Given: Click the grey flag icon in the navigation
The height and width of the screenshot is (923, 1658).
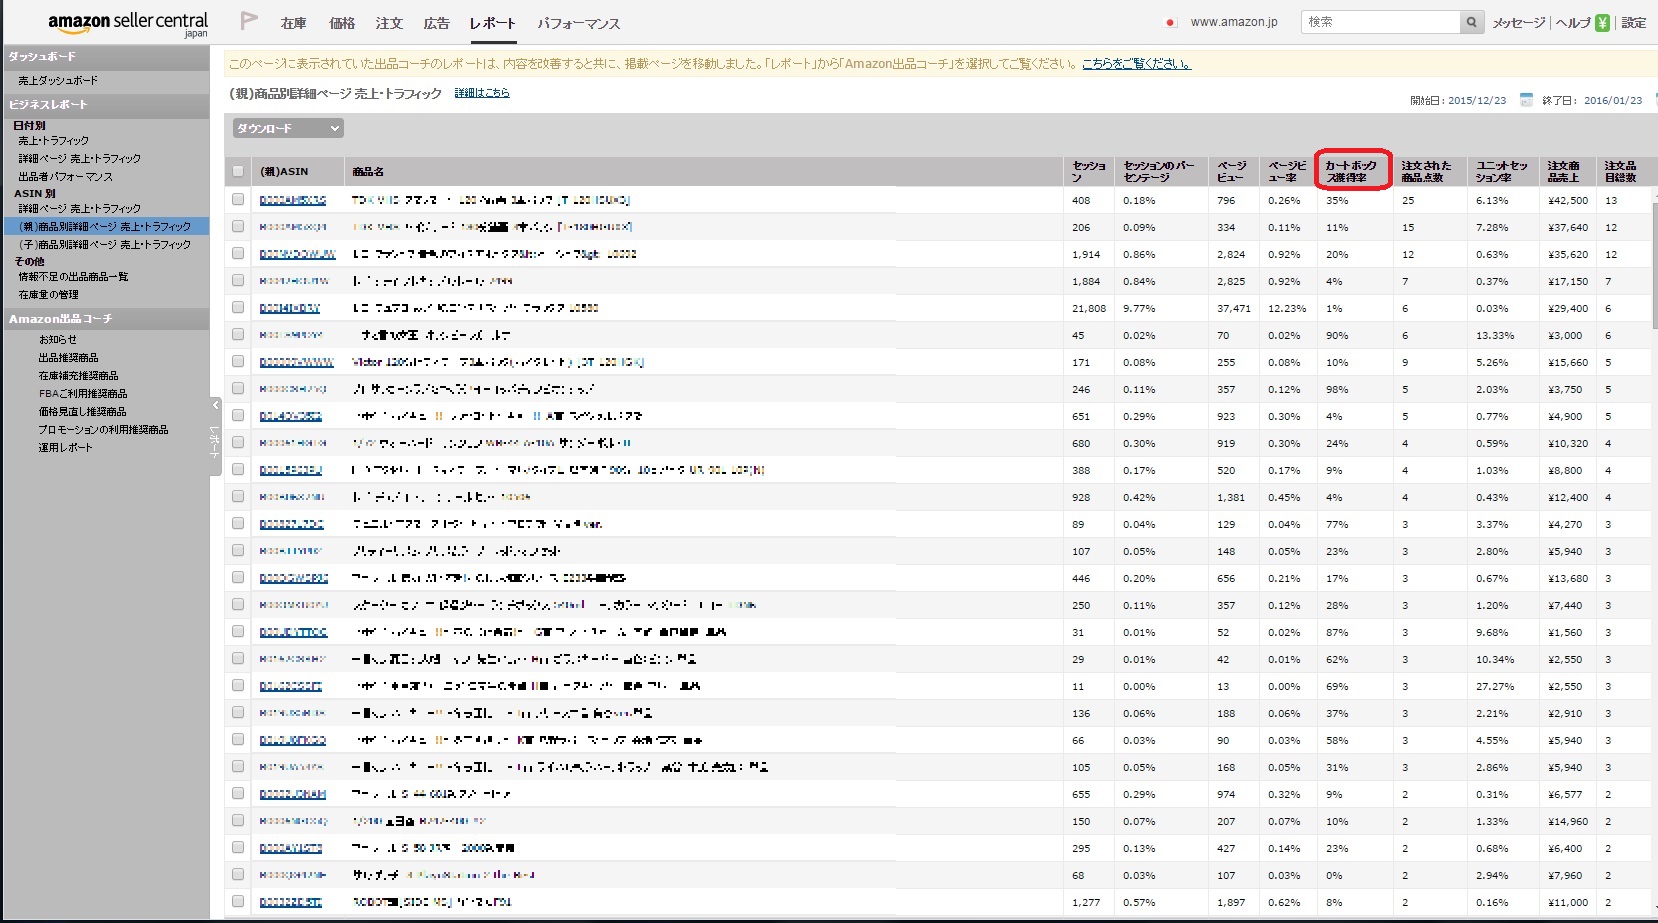Looking at the screenshot, I should 249,21.
